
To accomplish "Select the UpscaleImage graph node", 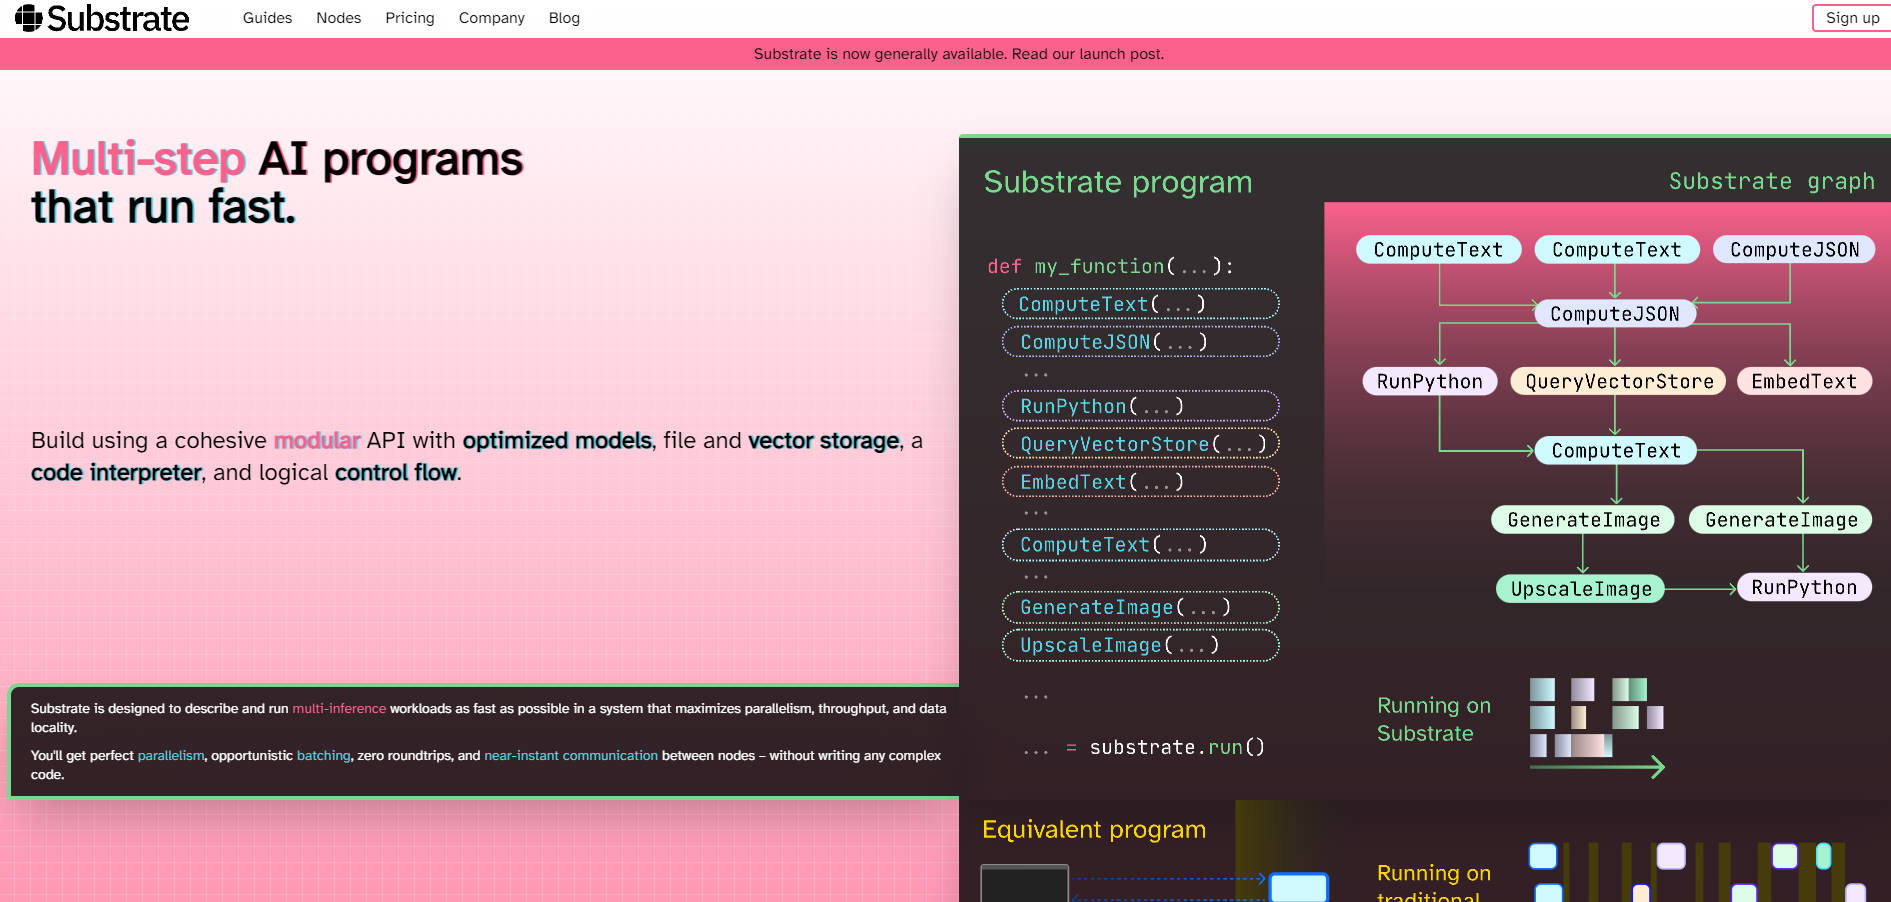I will point(1580,589).
